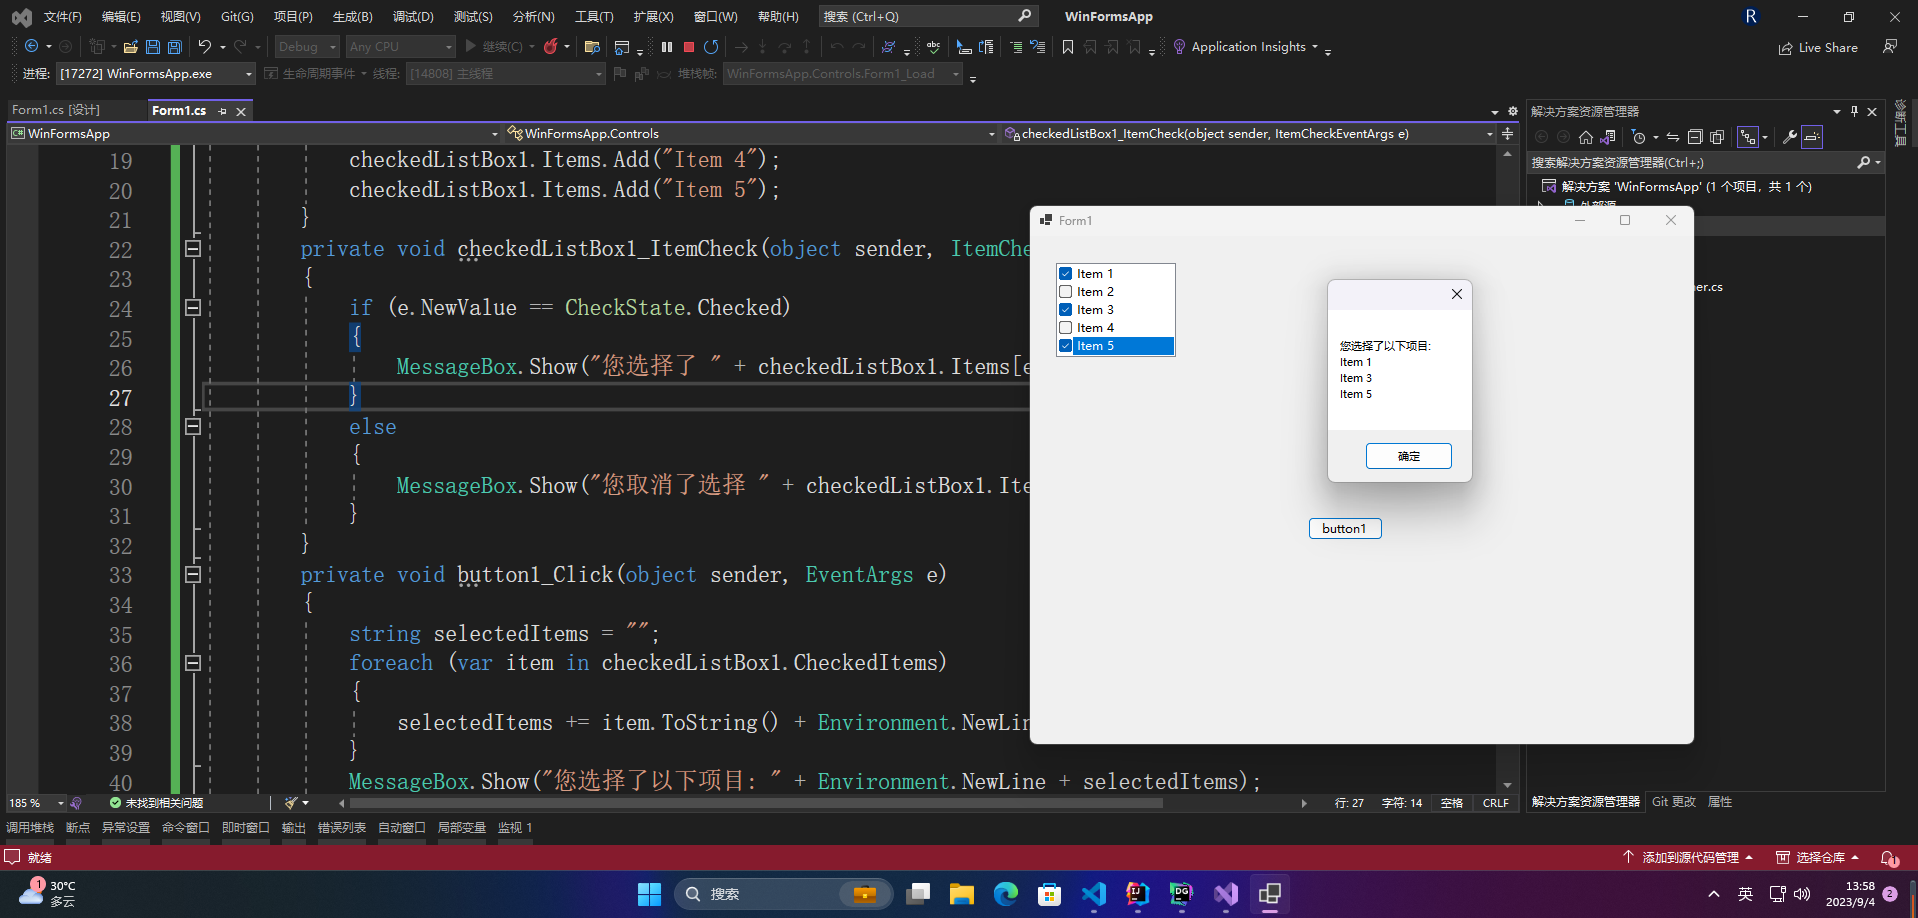Click the Solution Explorer search field
1918x918 pixels.
(x=1704, y=163)
